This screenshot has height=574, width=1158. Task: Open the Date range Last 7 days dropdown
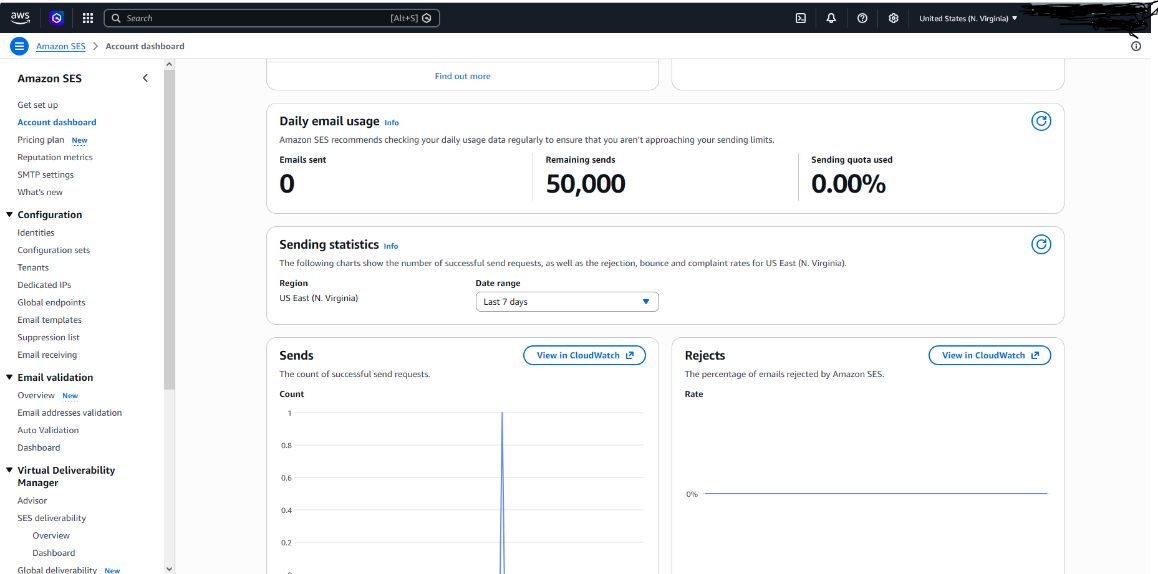tap(566, 301)
